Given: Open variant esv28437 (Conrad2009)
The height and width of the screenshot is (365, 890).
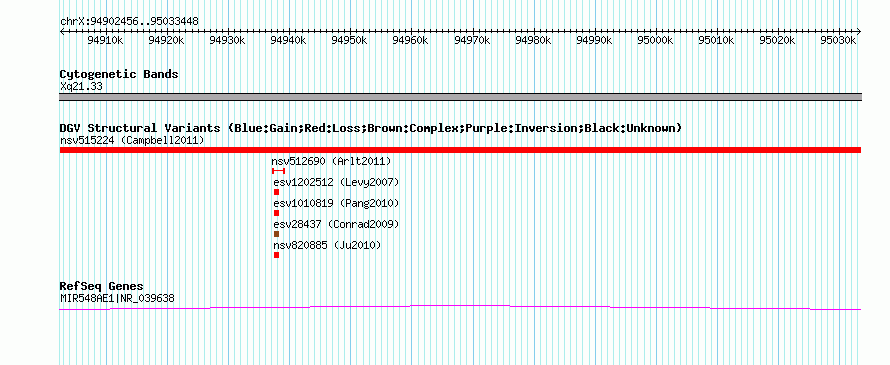Looking at the screenshot, I should (336, 224).
